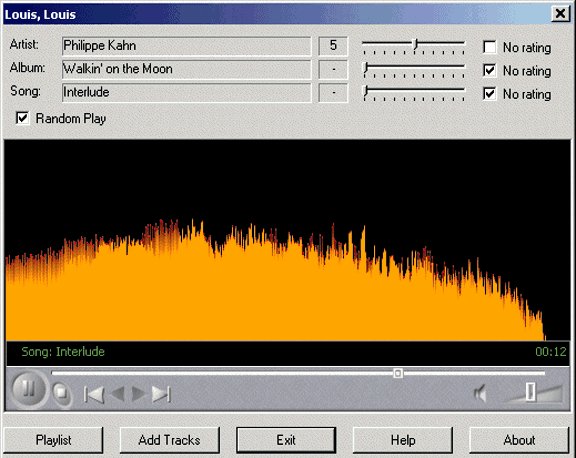Click the Artist field Philippe Kahn
The height and width of the screenshot is (458, 576).
click(x=187, y=46)
